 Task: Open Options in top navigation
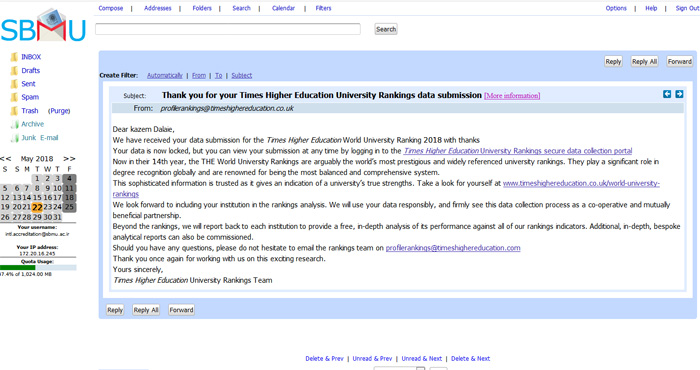(616, 8)
